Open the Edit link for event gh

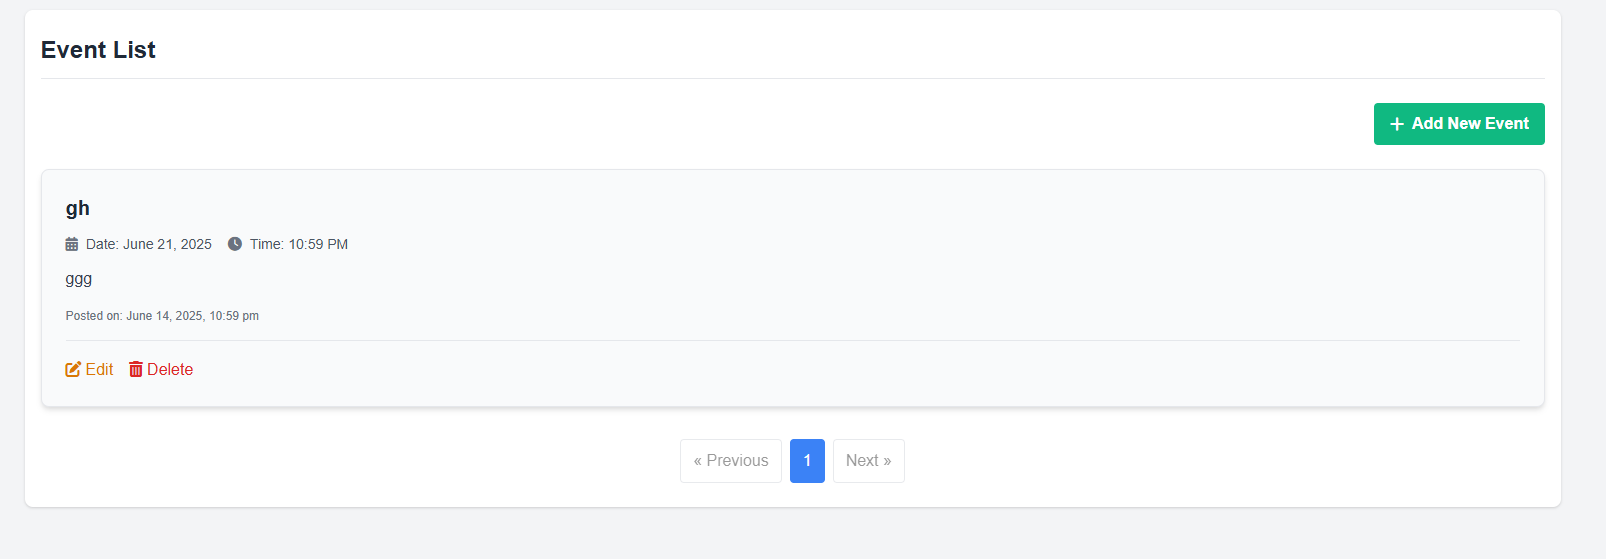[x=99, y=369]
